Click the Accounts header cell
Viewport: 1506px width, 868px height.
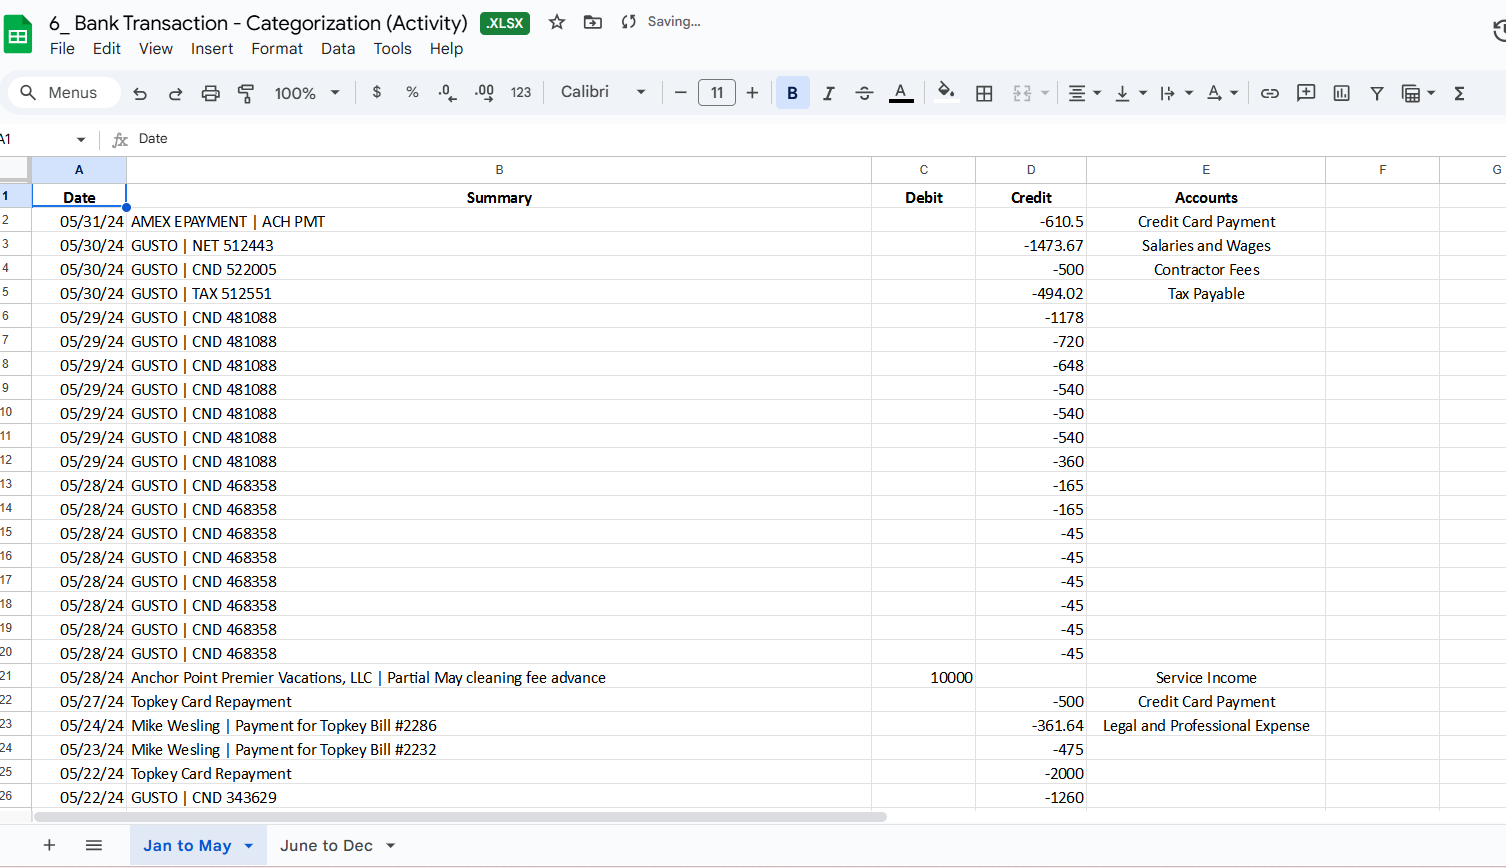tap(1206, 197)
